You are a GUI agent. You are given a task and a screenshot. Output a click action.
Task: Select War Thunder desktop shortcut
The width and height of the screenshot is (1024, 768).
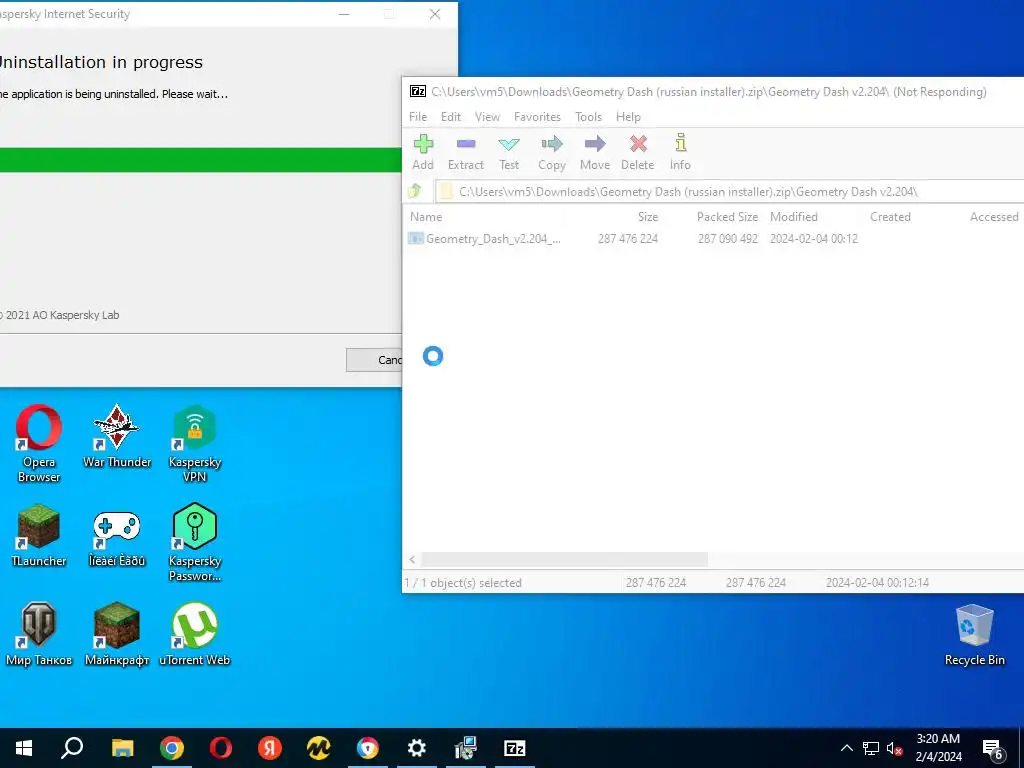pyautogui.click(x=117, y=436)
